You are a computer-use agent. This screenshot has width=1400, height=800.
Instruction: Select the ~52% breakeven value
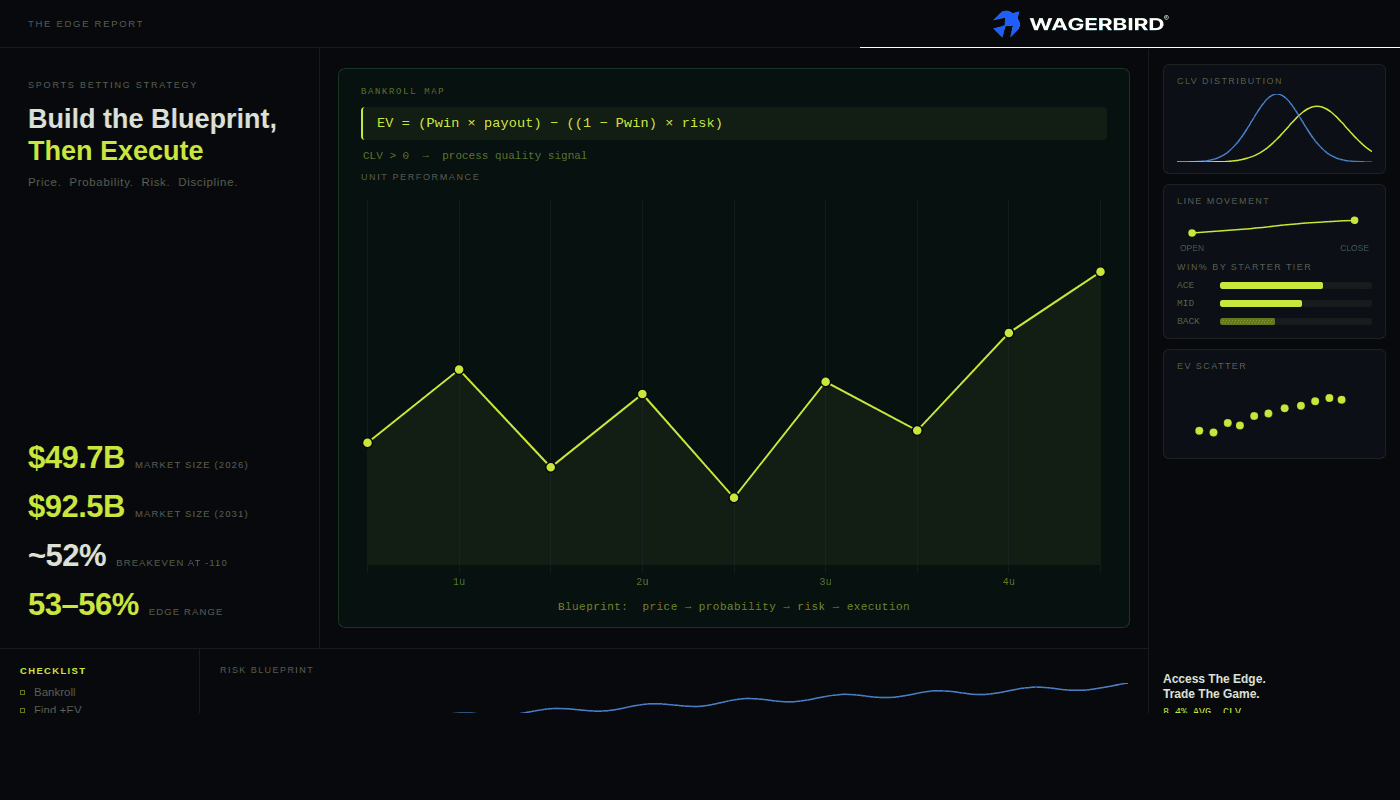(67, 555)
